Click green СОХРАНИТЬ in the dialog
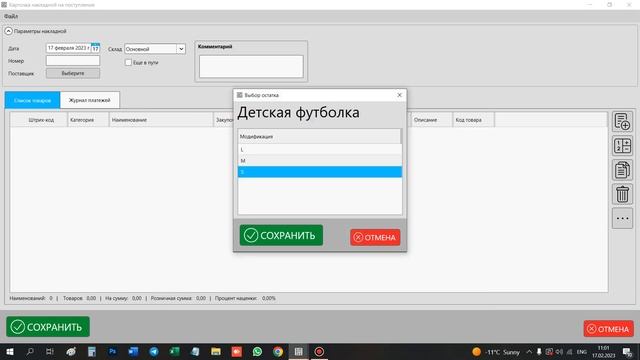The image size is (640, 360). pos(281,235)
